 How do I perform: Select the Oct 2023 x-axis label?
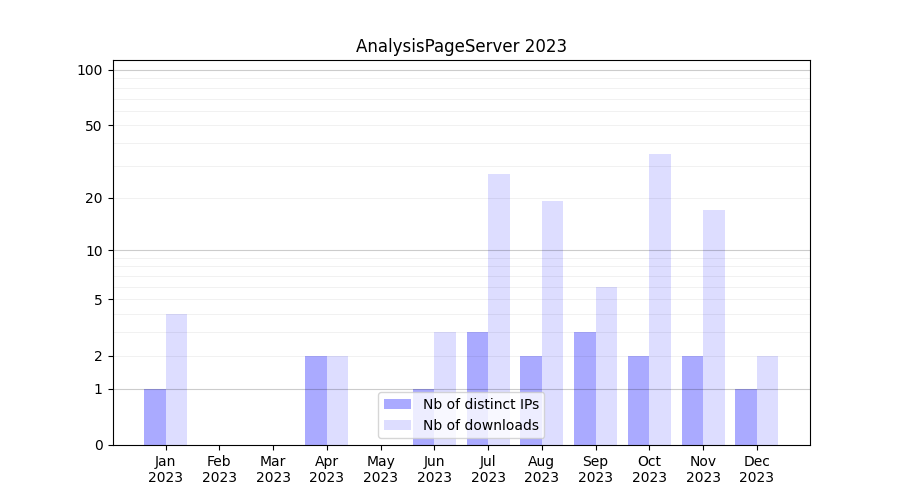coord(649,469)
